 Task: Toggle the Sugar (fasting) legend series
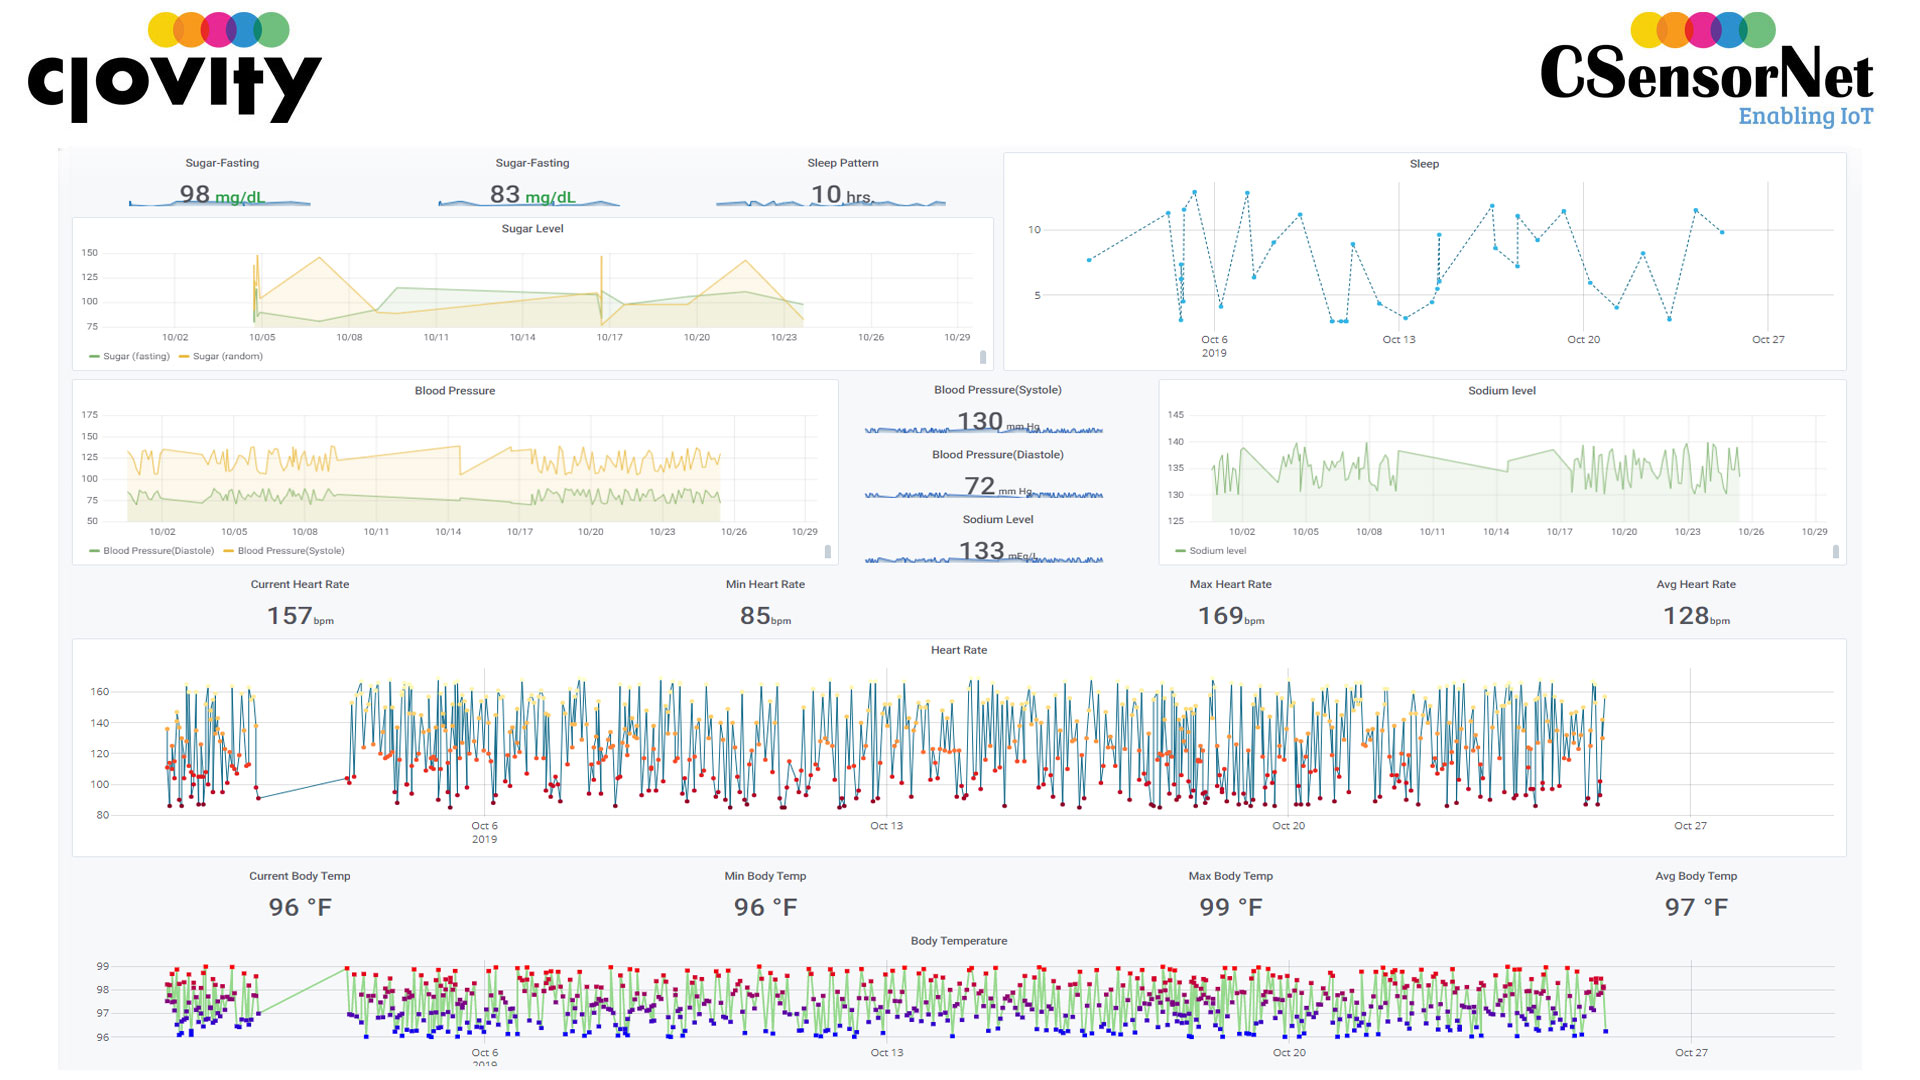coord(129,356)
